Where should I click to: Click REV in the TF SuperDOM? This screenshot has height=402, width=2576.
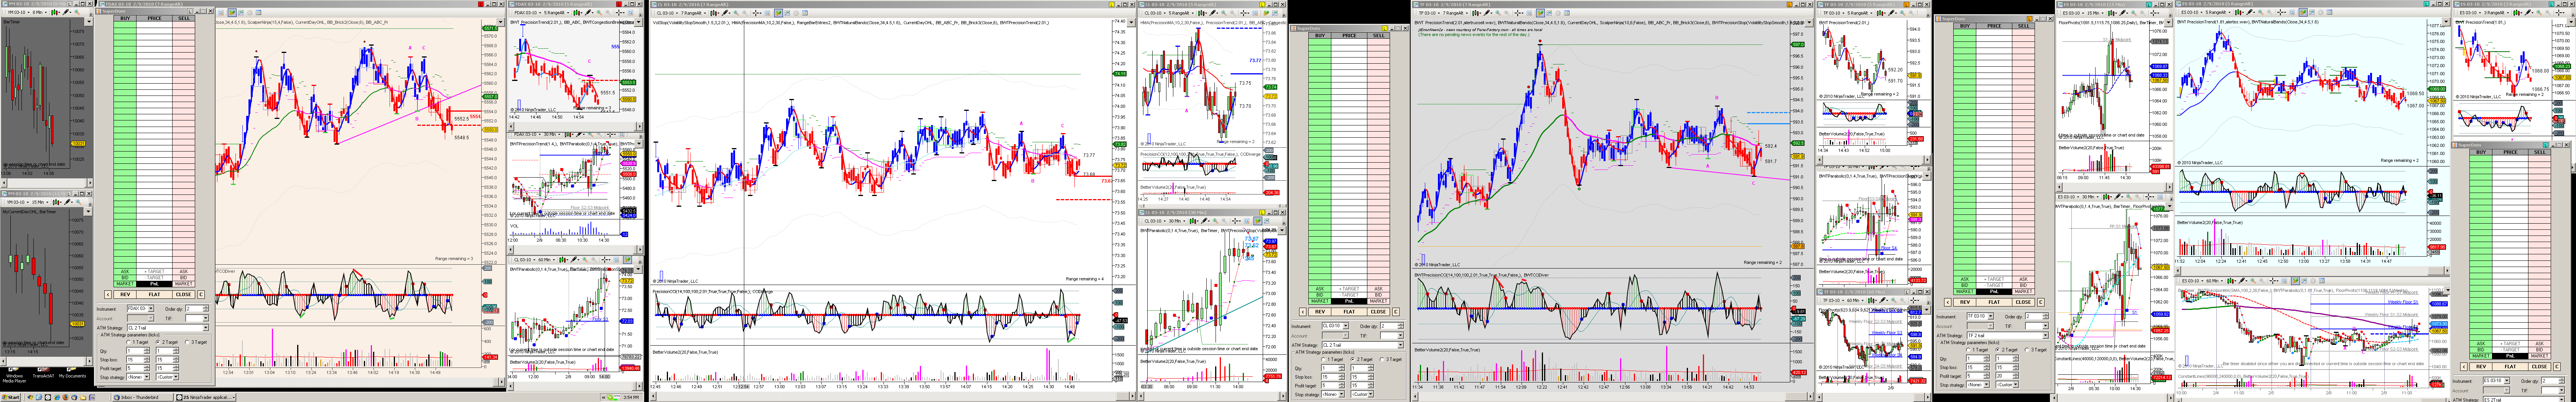click(x=1965, y=302)
